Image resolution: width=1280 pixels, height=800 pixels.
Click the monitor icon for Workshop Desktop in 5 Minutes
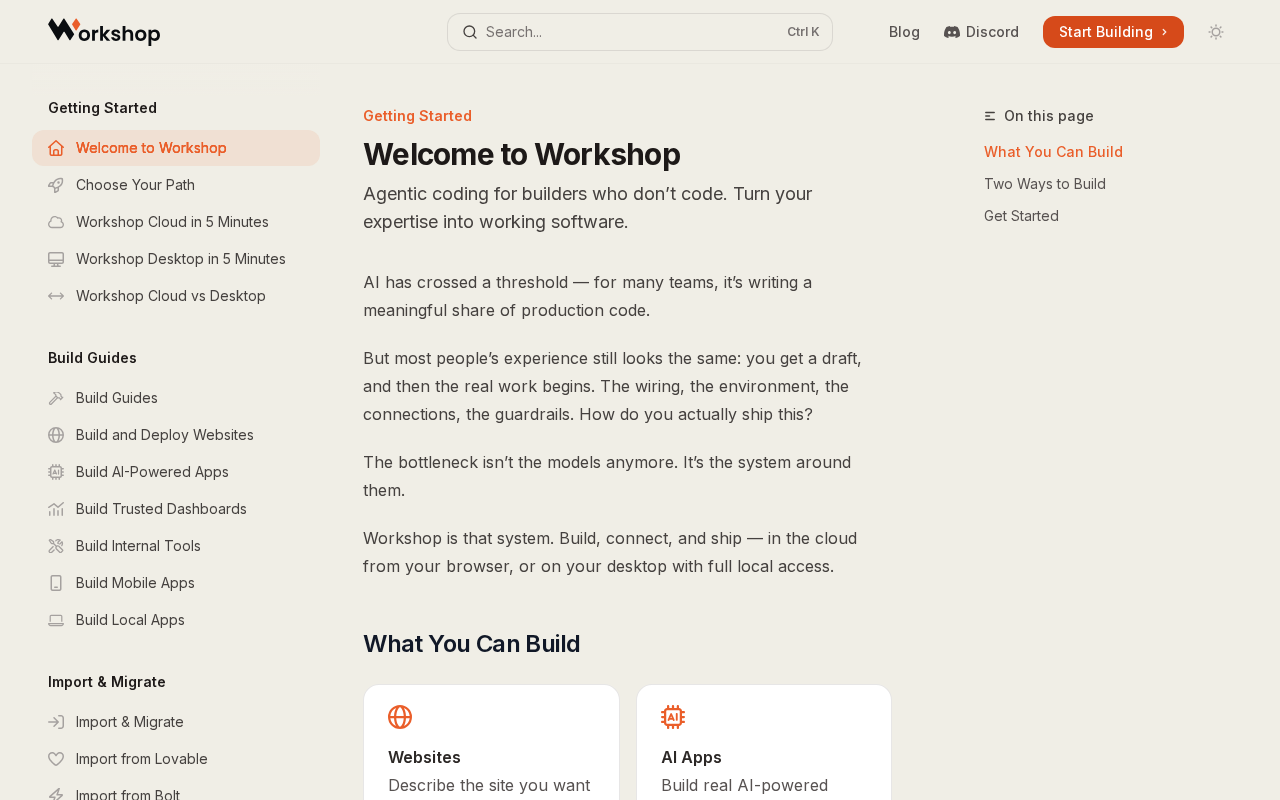56,259
